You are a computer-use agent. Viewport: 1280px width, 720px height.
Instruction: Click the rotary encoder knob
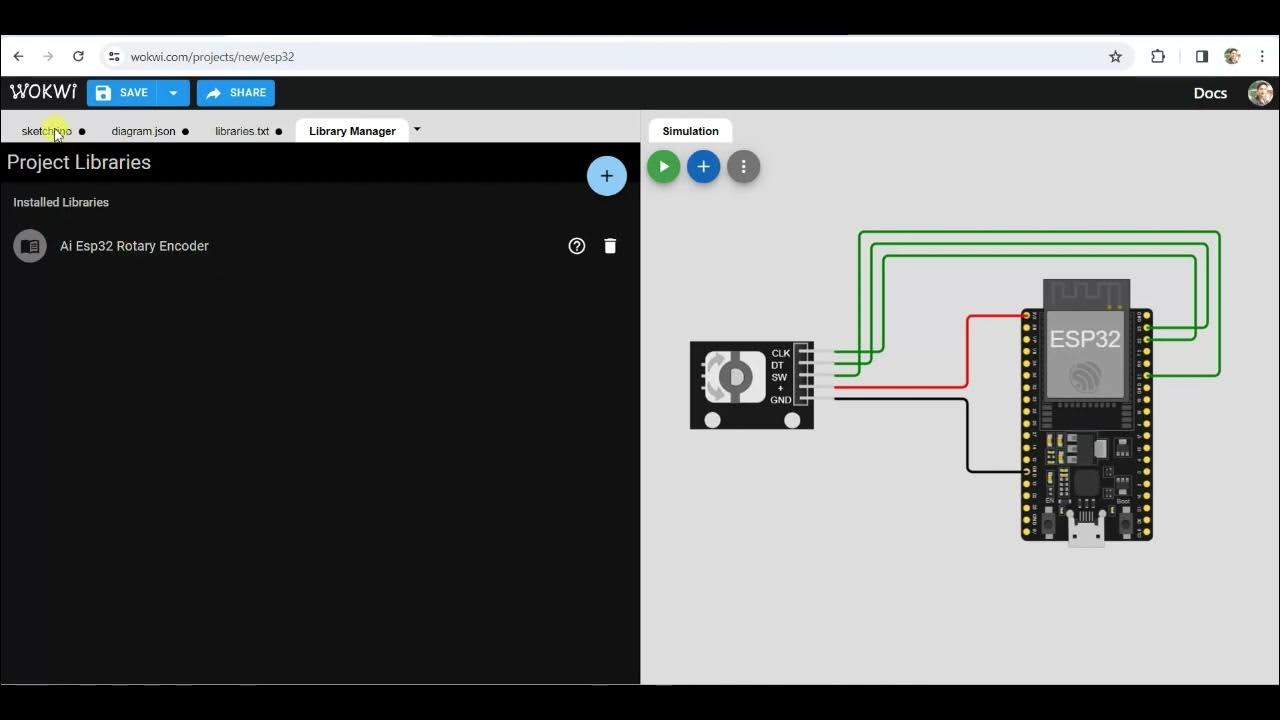[735, 377]
